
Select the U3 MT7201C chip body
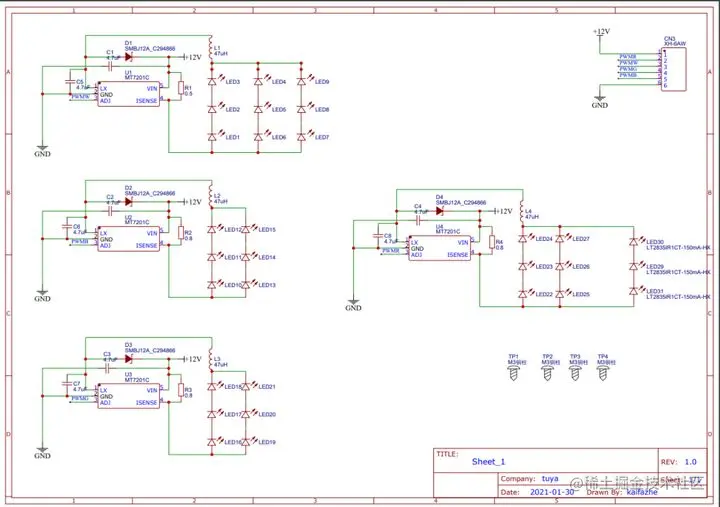[x=129, y=396]
